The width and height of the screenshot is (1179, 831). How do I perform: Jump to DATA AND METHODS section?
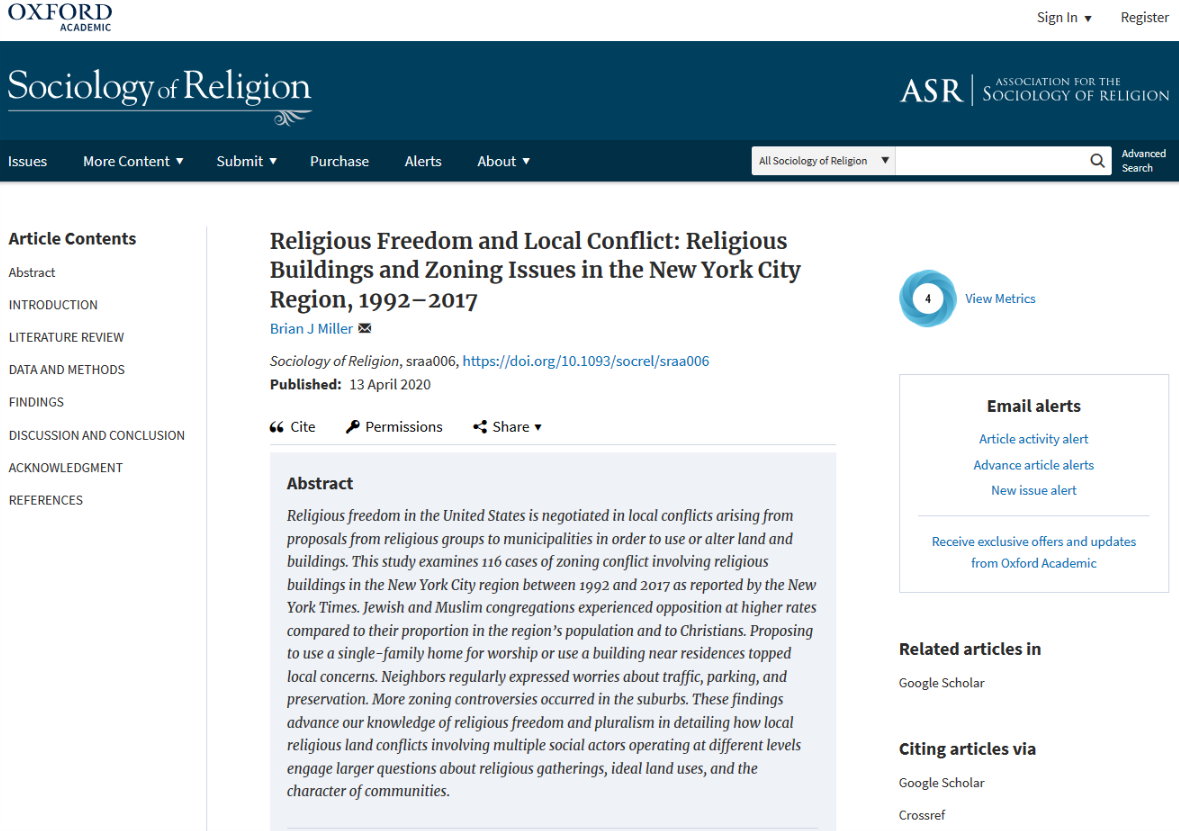click(x=66, y=369)
